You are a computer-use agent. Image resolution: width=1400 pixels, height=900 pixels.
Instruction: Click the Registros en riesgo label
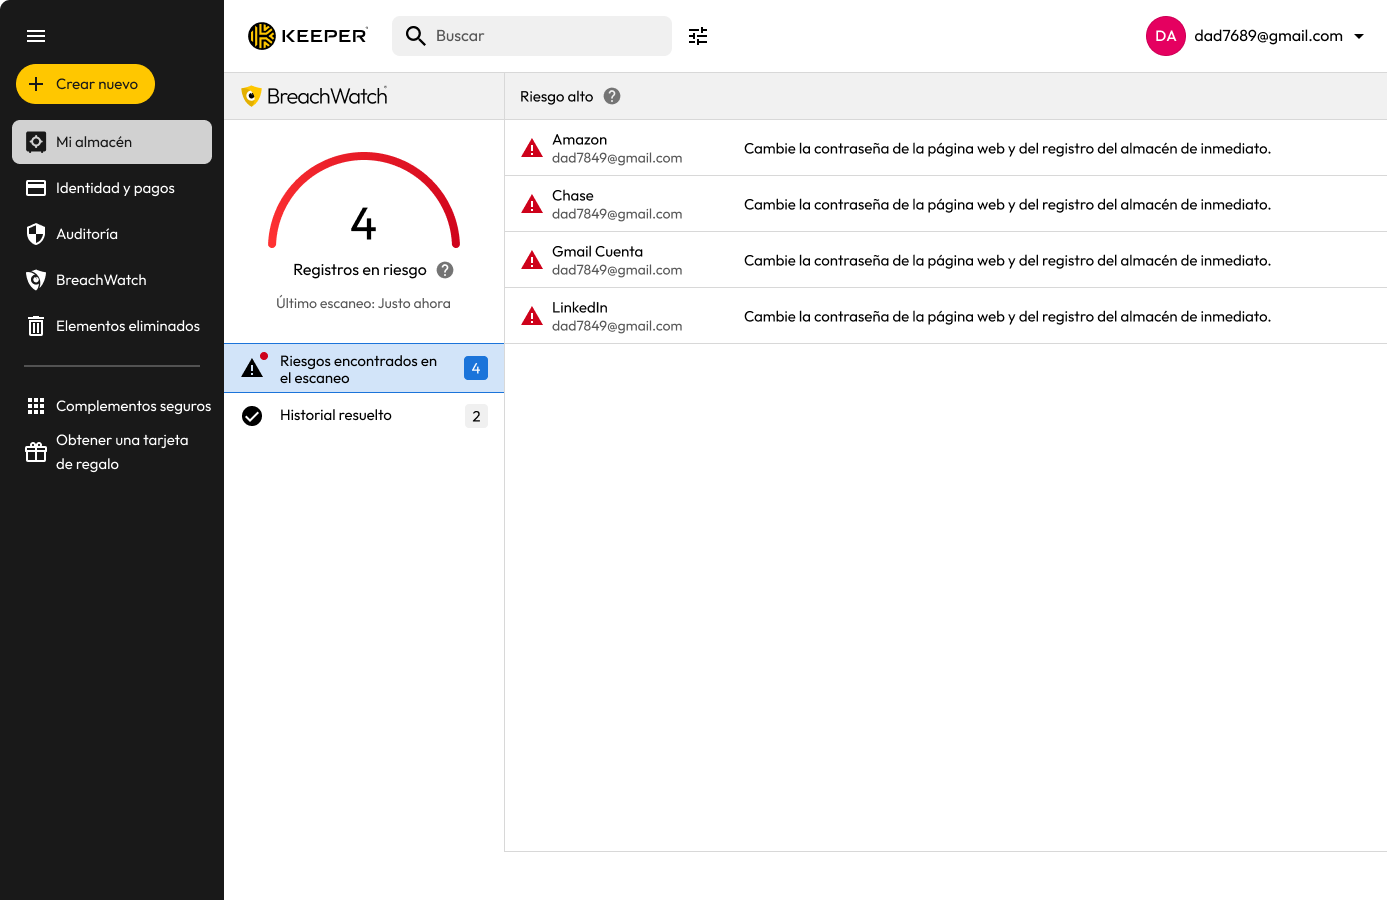tap(360, 270)
